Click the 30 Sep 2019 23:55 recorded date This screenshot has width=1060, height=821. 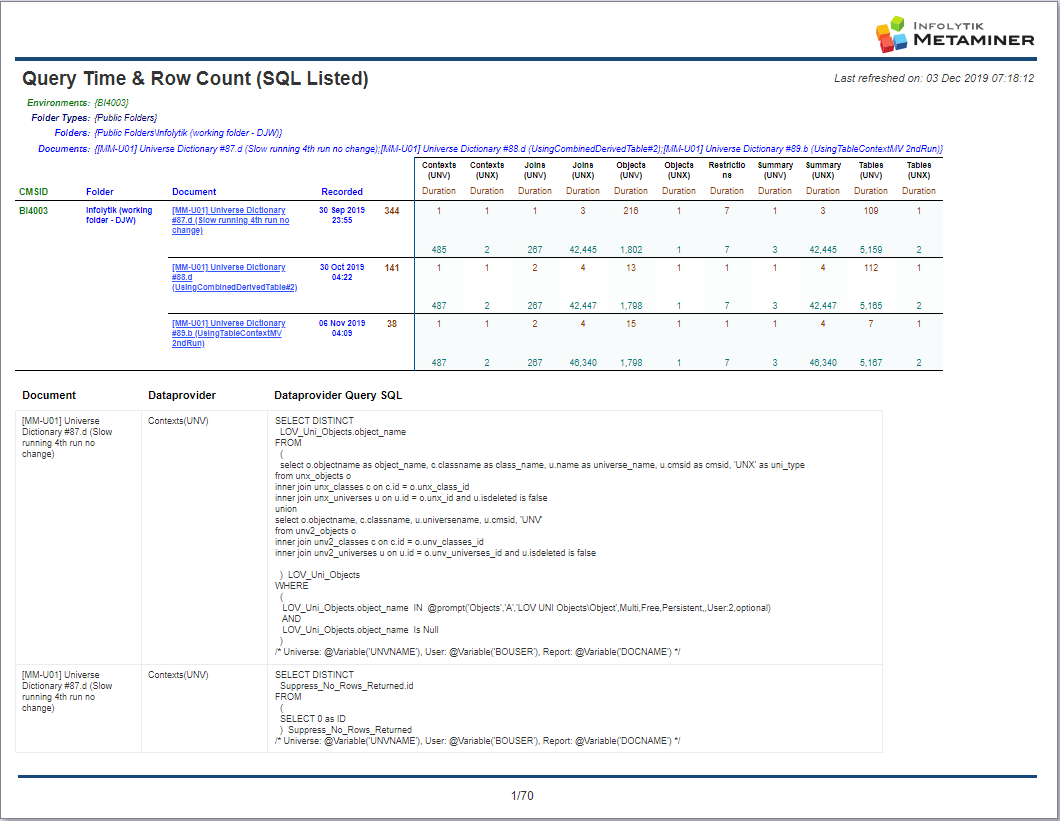[x=342, y=216]
